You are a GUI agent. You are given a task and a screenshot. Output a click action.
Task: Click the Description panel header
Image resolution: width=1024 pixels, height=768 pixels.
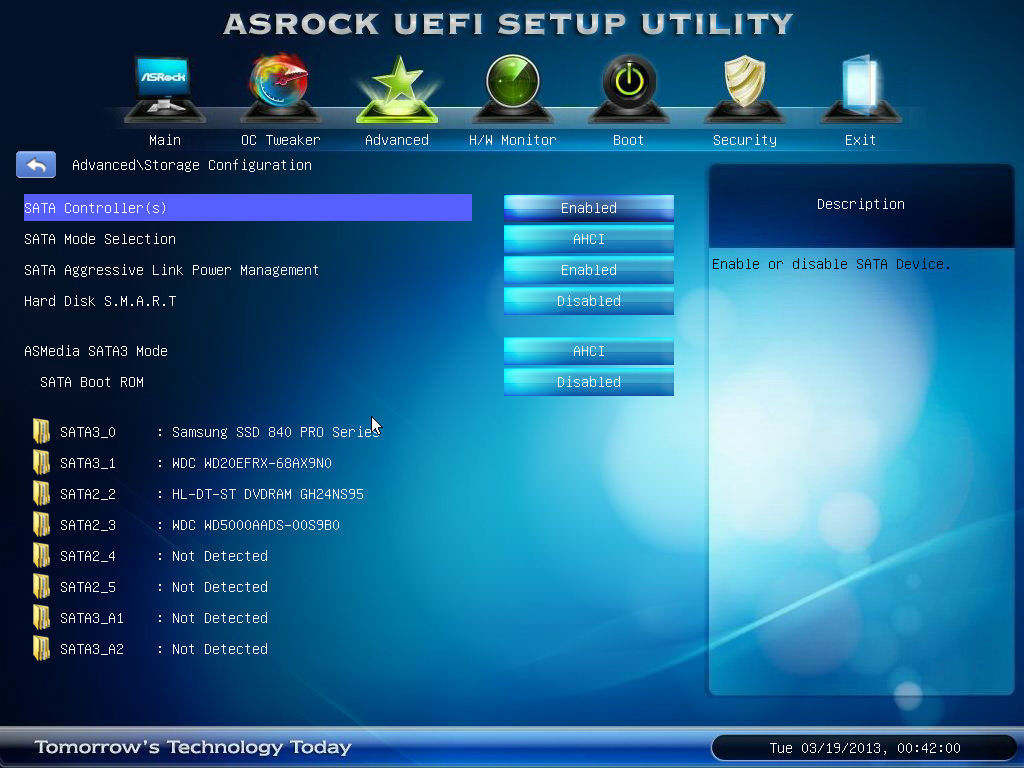coord(861,204)
